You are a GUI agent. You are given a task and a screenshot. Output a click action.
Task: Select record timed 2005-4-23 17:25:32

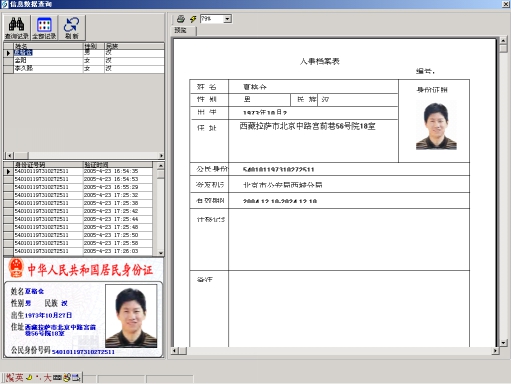(x=78, y=195)
